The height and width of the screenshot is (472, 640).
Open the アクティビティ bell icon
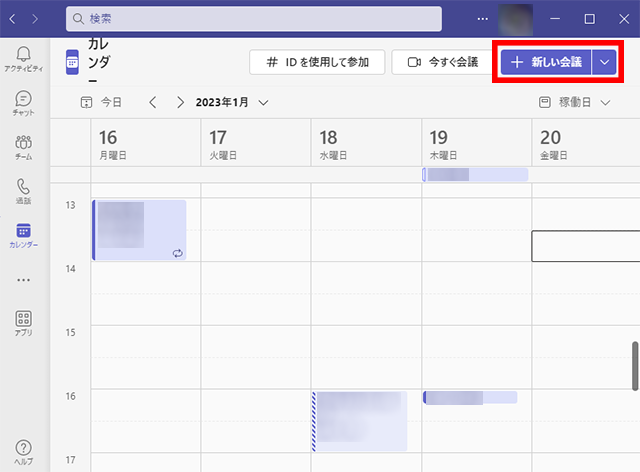point(23,58)
